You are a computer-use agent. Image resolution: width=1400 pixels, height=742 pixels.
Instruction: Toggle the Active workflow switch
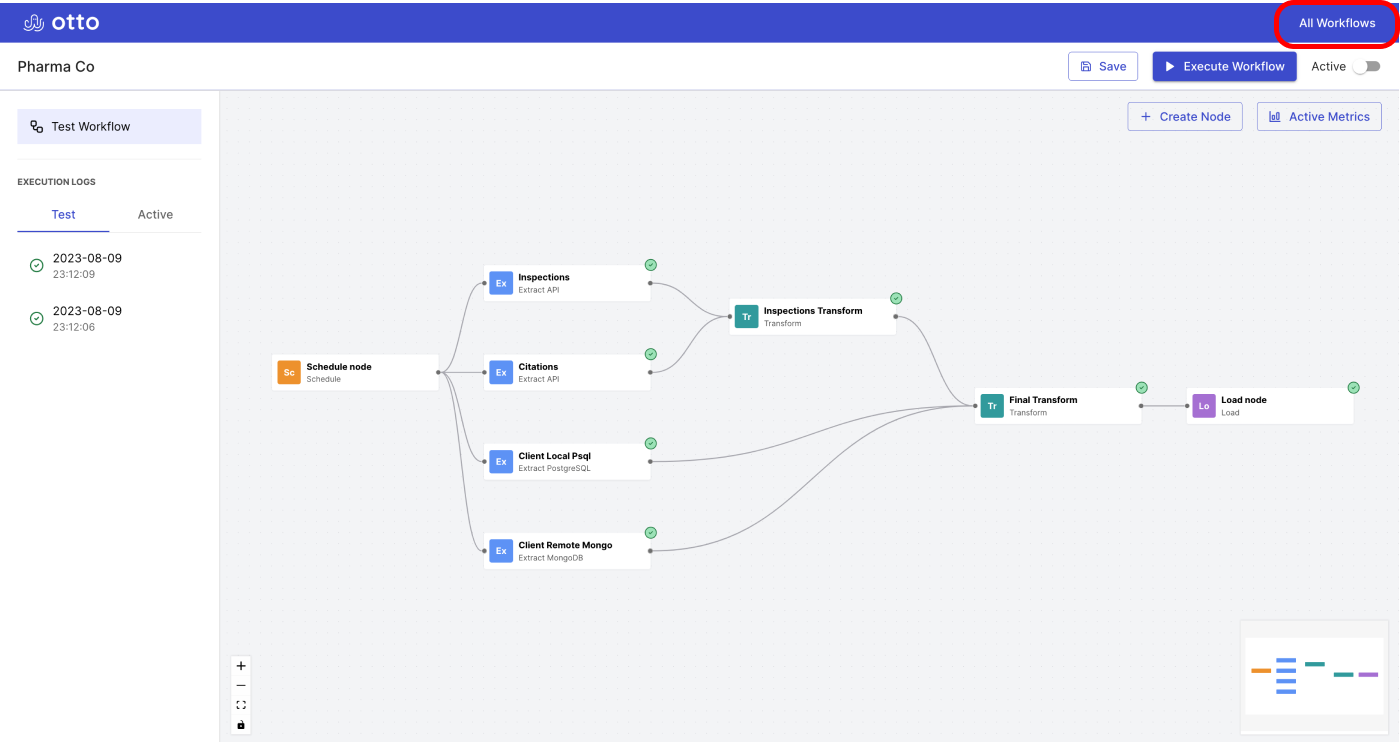click(x=1366, y=66)
